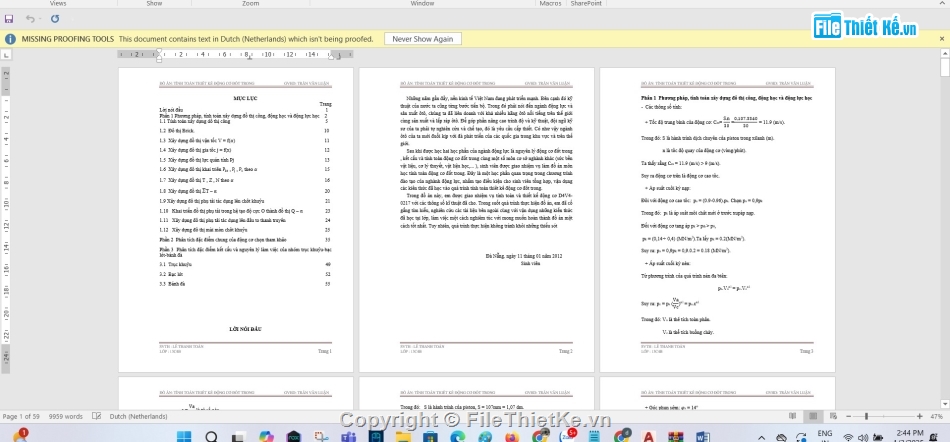Click the page 3 Phần 1 page
This screenshot has width=950, height=442.
click(717, 220)
